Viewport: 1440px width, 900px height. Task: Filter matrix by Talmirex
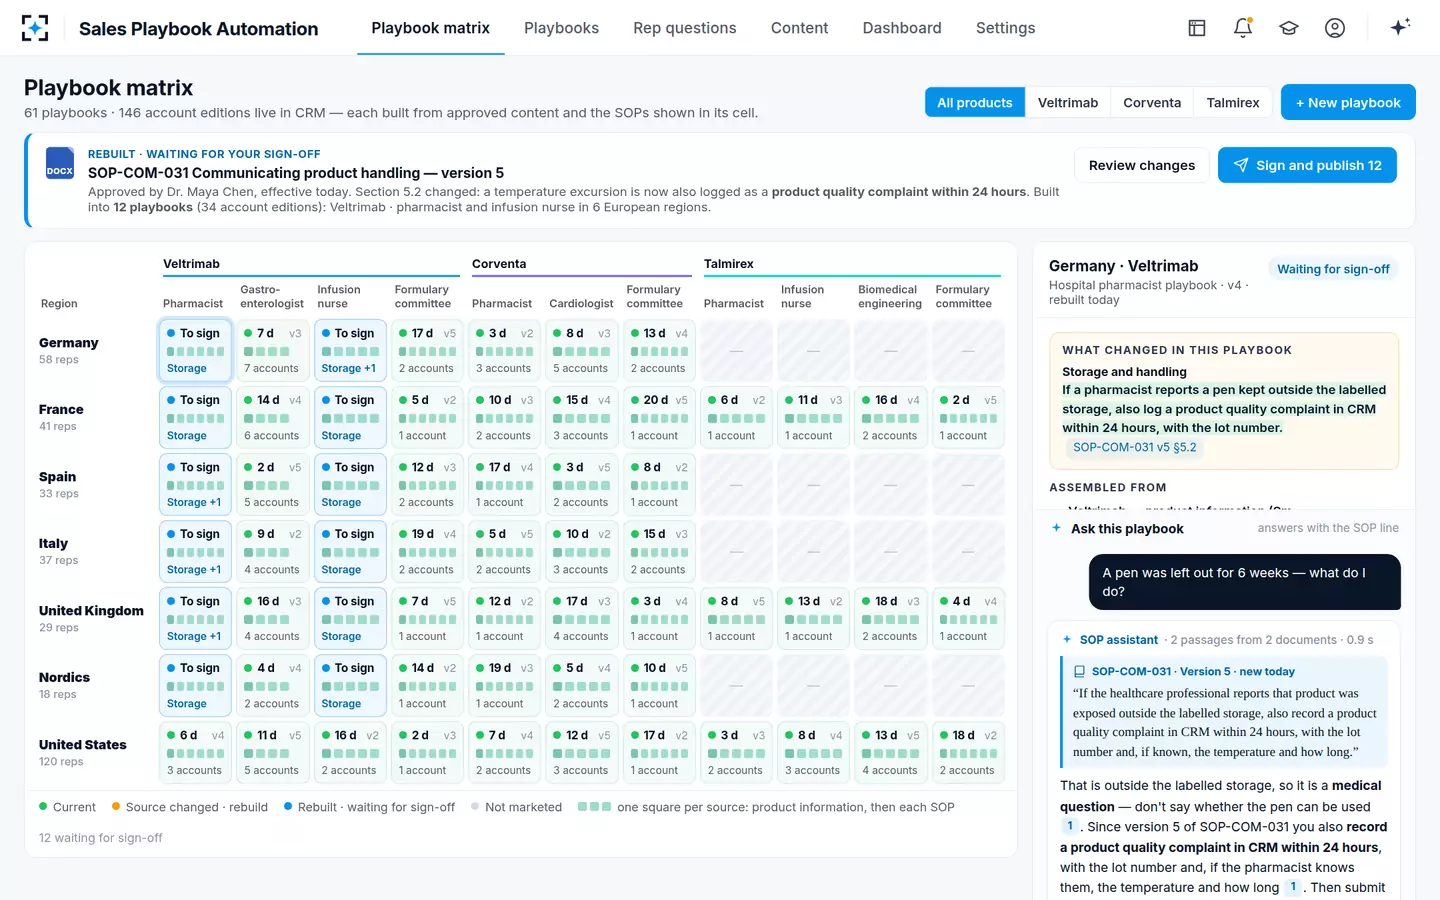(1233, 102)
